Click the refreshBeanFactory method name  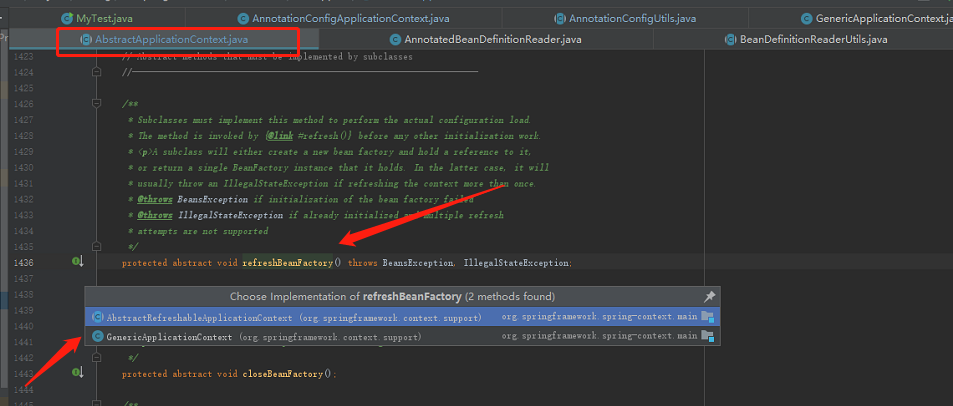pyautogui.click(x=287, y=263)
